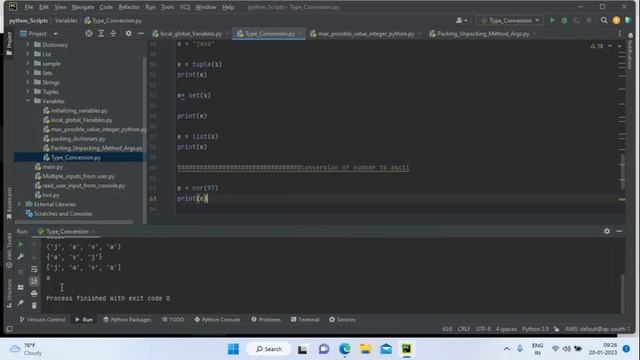
Task: Open Search Everywhere magnifier icon
Action: point(604,20)
